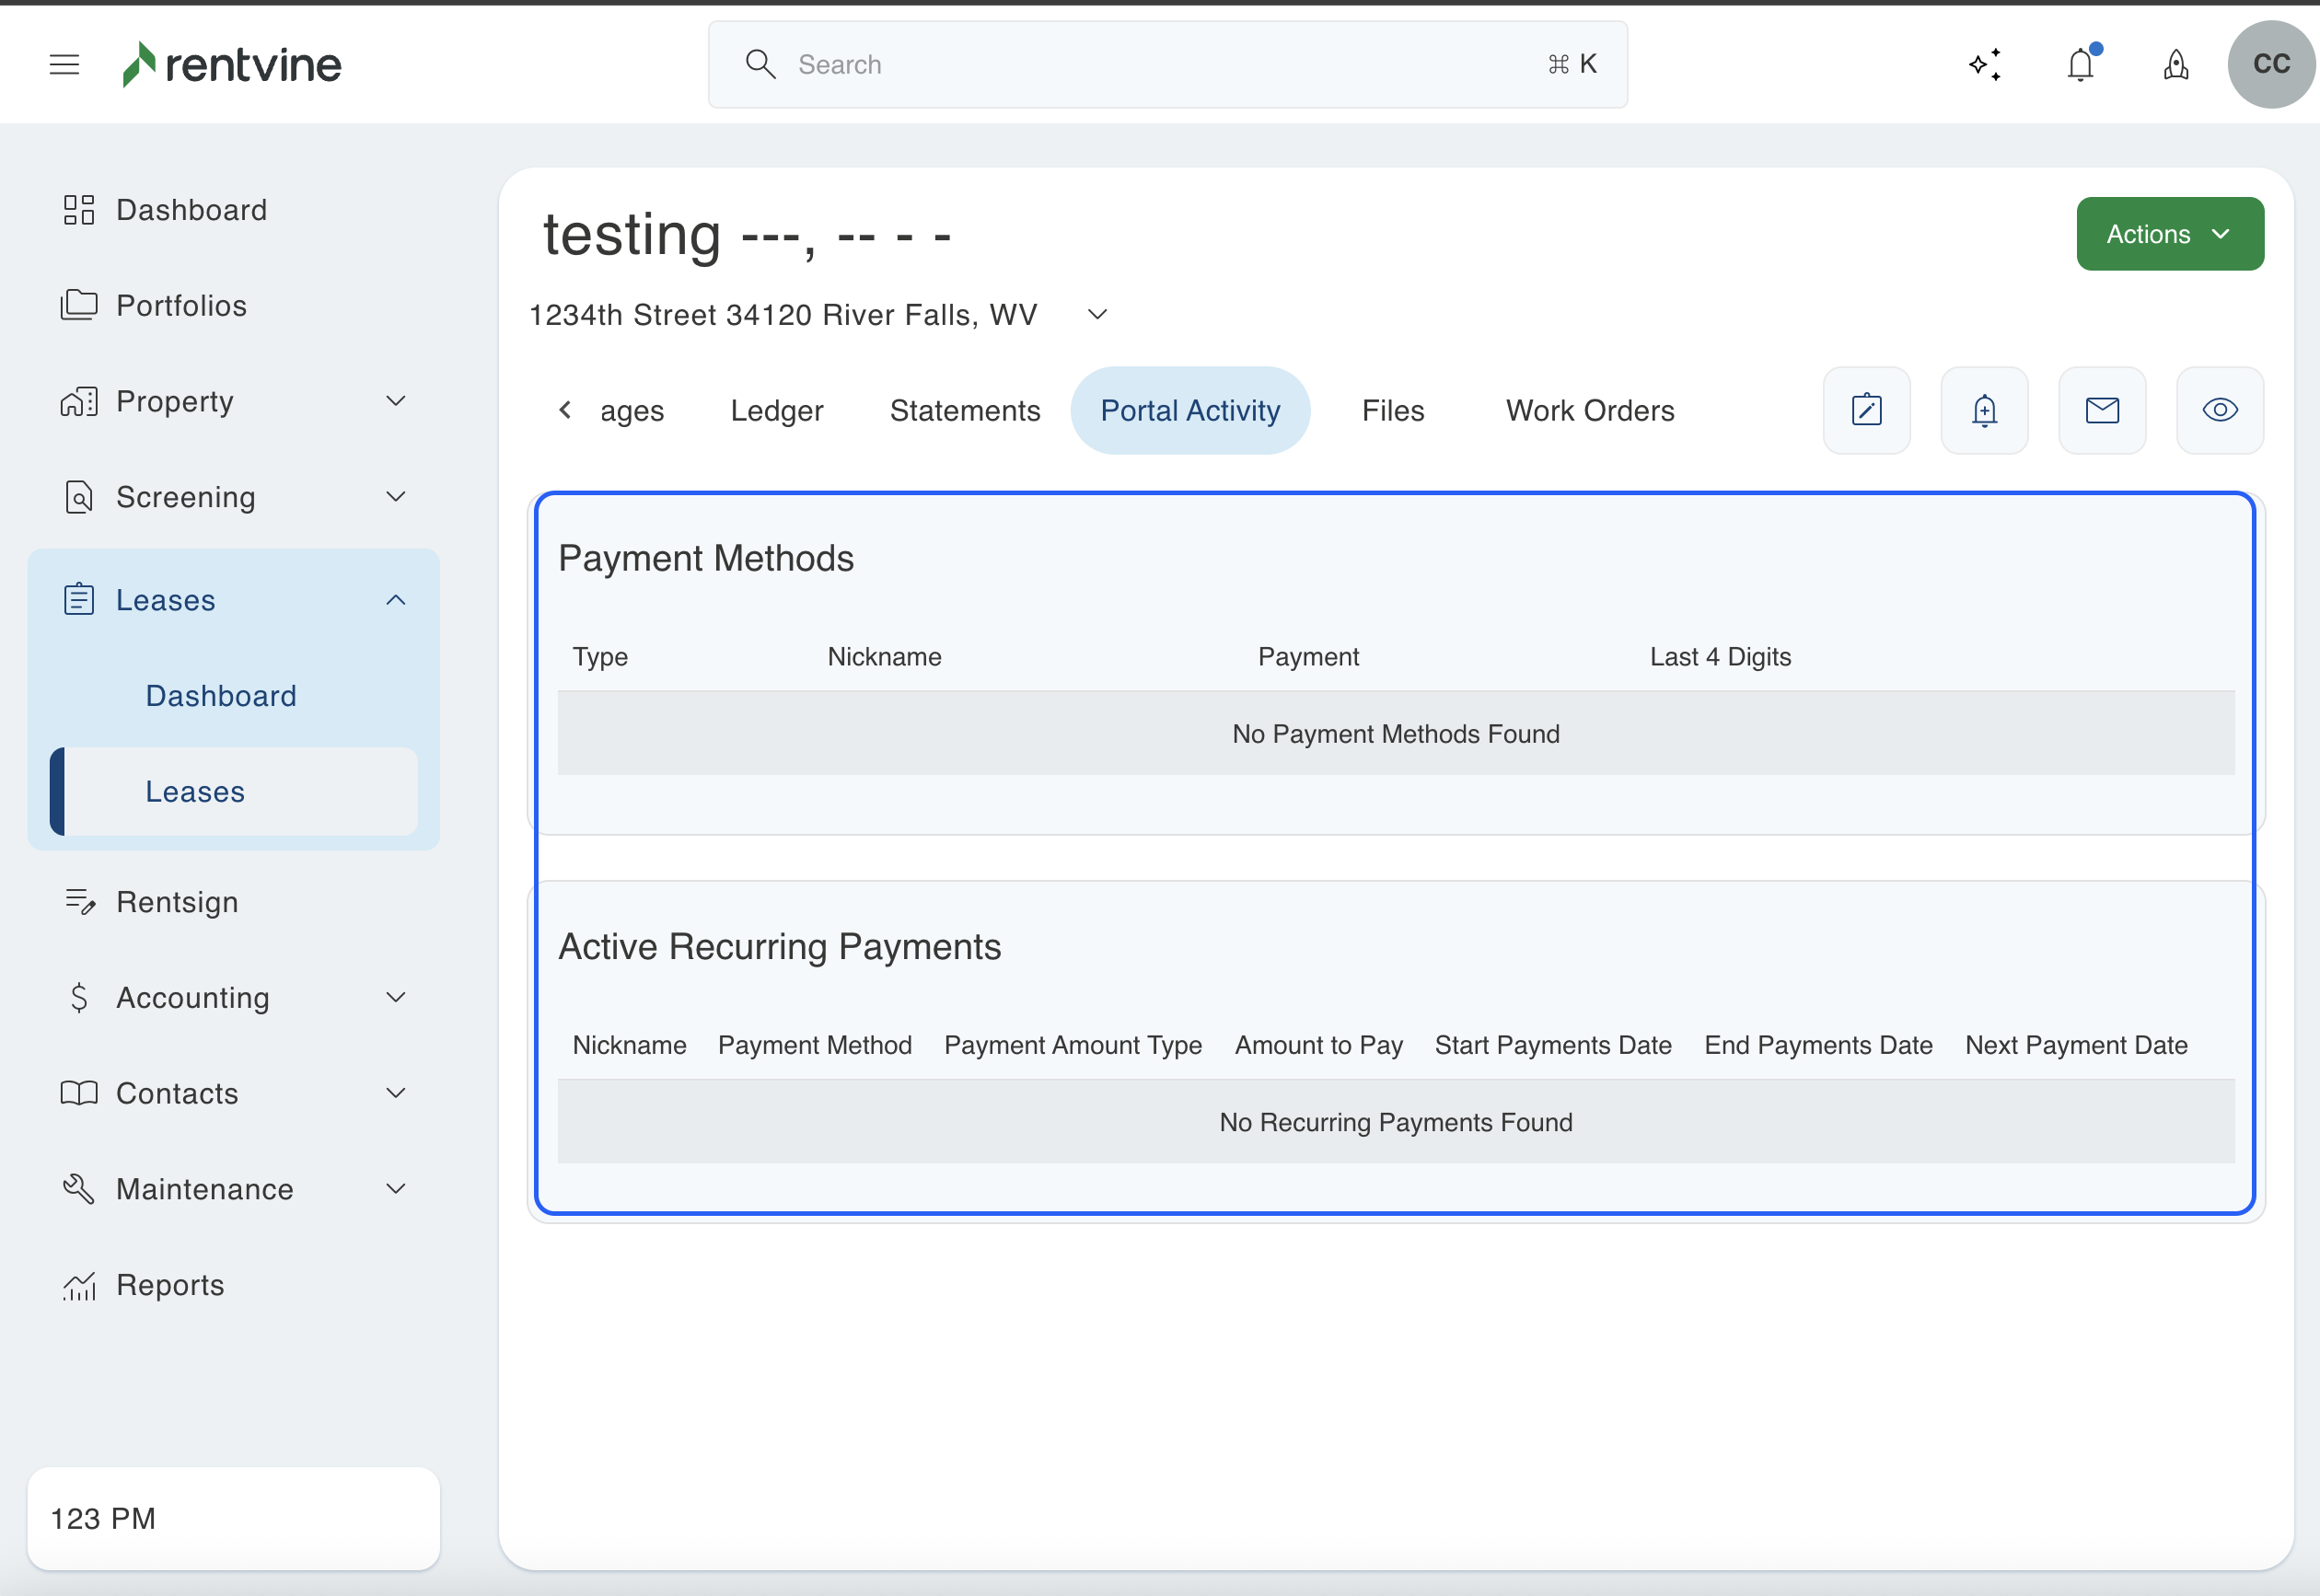Click the envelope email icon button
The width and height of the screenshot is (2320, 1596).
(2102, 410)
